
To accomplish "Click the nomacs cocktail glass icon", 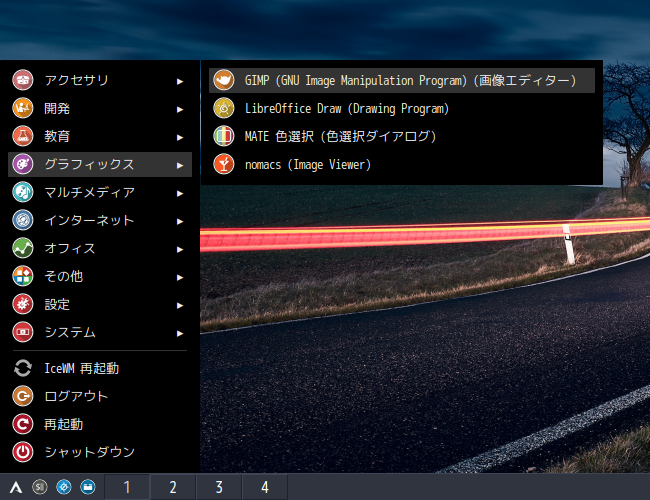I will pyautogui.click(x=224, y=164).
